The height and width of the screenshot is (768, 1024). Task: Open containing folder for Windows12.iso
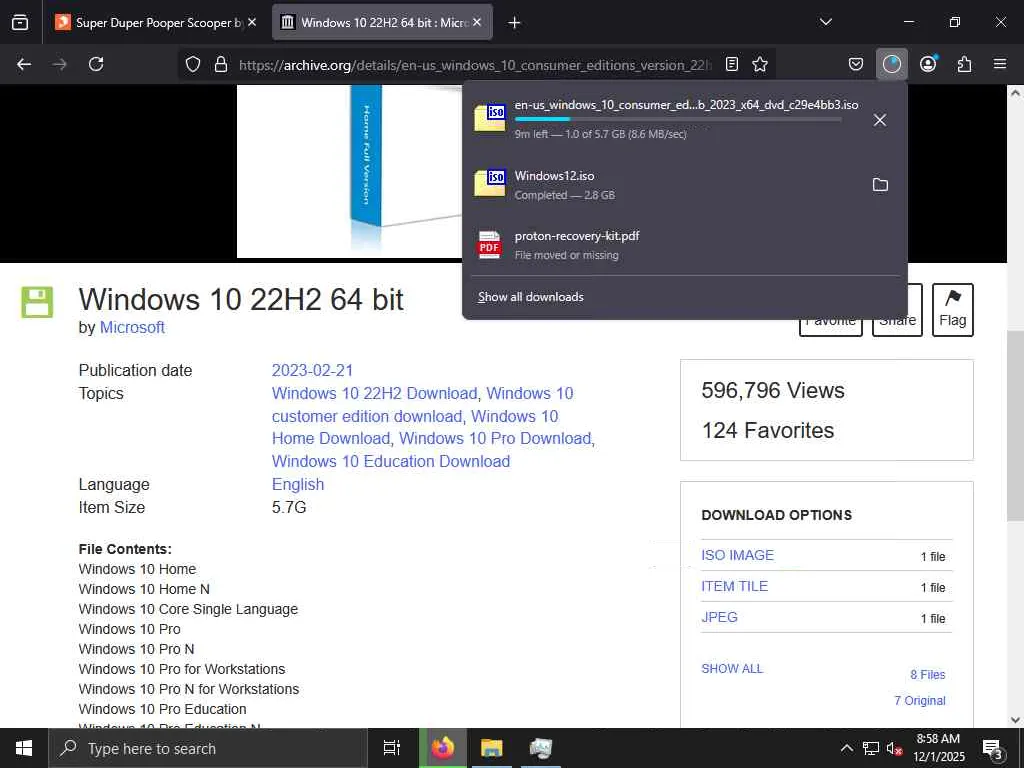pyautogui.click(x=880, y=185)
